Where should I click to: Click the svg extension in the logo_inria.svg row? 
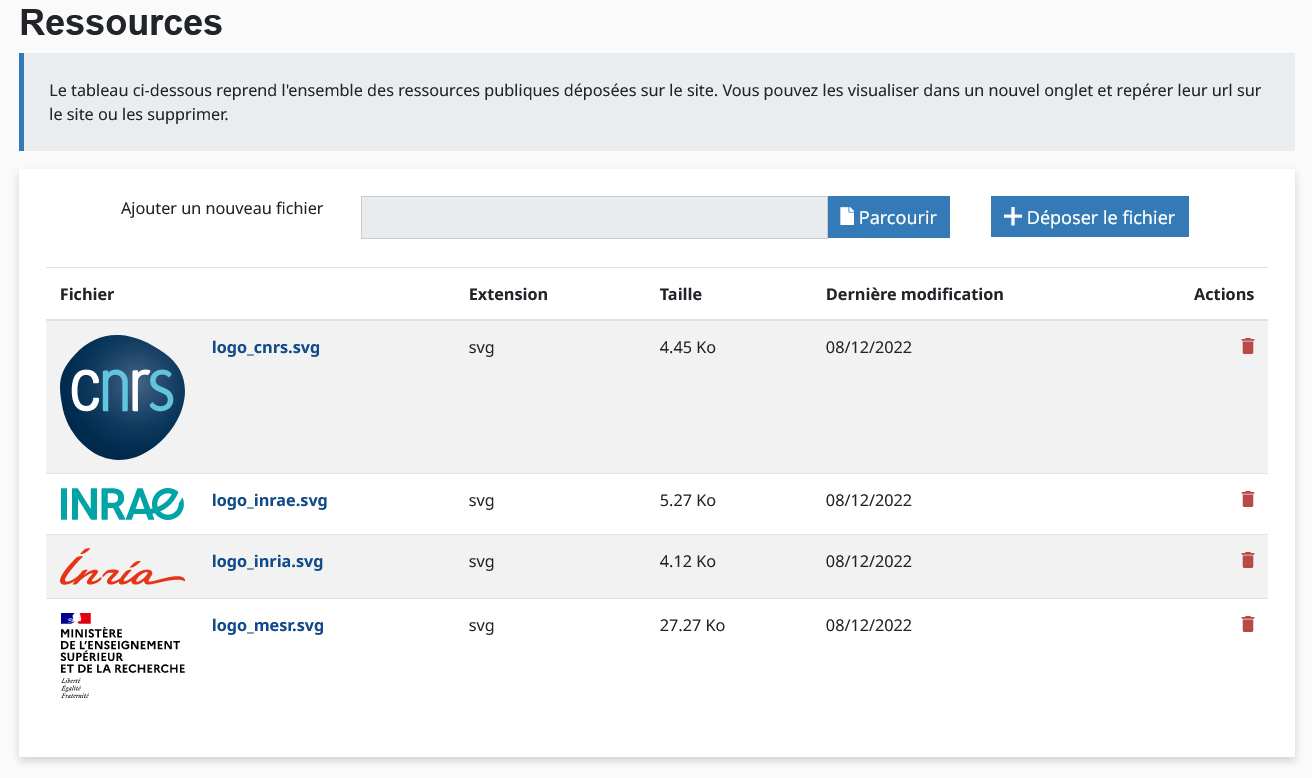pyautogui.click(x=482, y=561)
